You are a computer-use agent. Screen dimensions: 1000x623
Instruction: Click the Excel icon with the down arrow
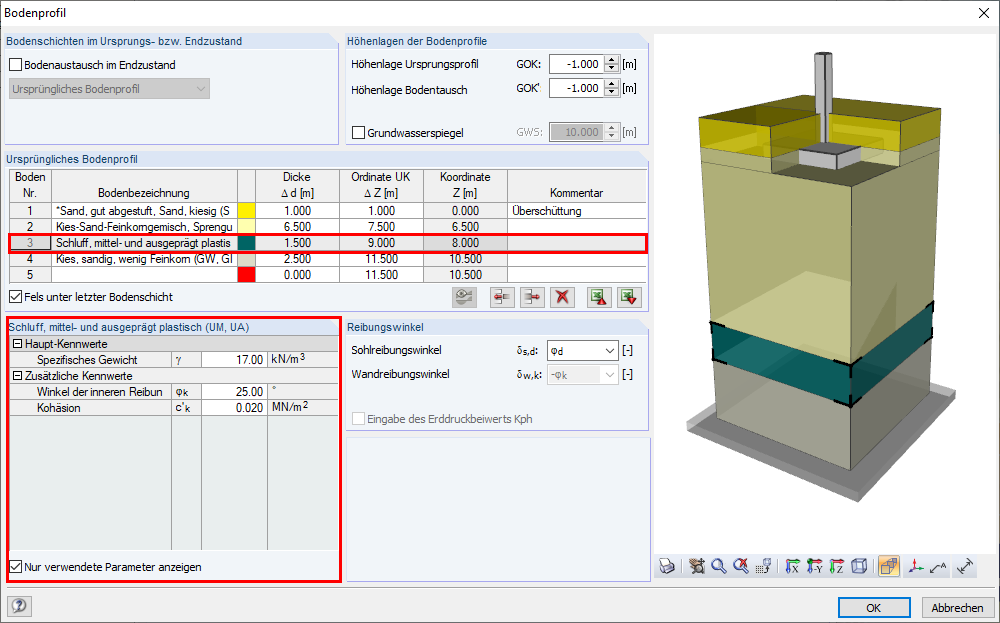(x=629, y=297)
